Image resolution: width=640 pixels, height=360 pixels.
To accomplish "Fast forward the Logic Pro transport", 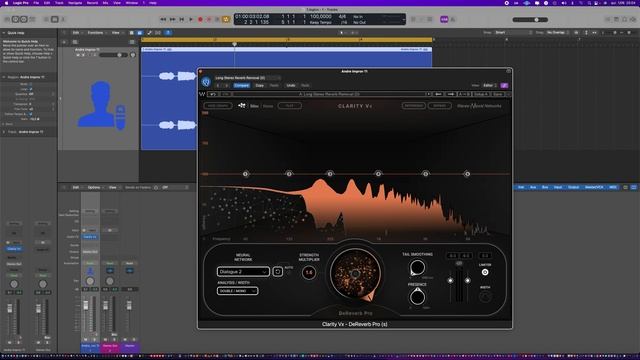I will tap(172, 19).
